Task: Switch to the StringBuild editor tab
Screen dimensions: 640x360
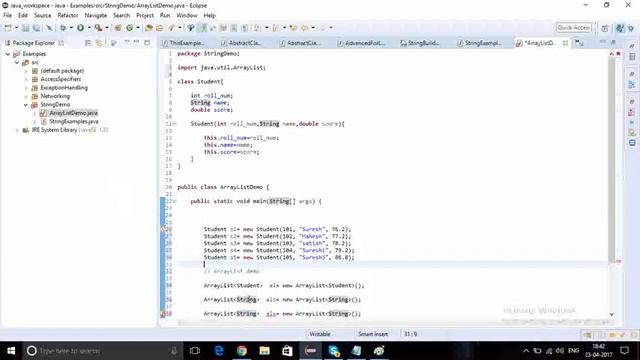Action: 420,43
